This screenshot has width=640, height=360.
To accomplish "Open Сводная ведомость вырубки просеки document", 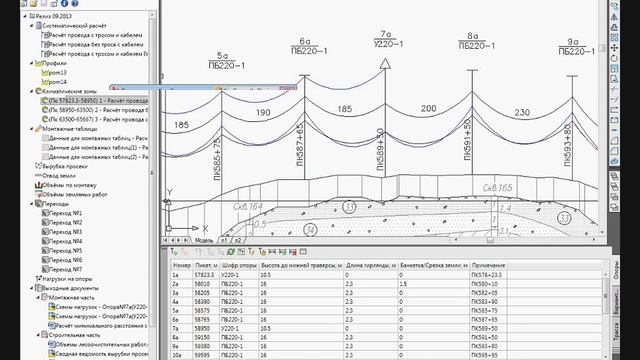I will point(98,354).
